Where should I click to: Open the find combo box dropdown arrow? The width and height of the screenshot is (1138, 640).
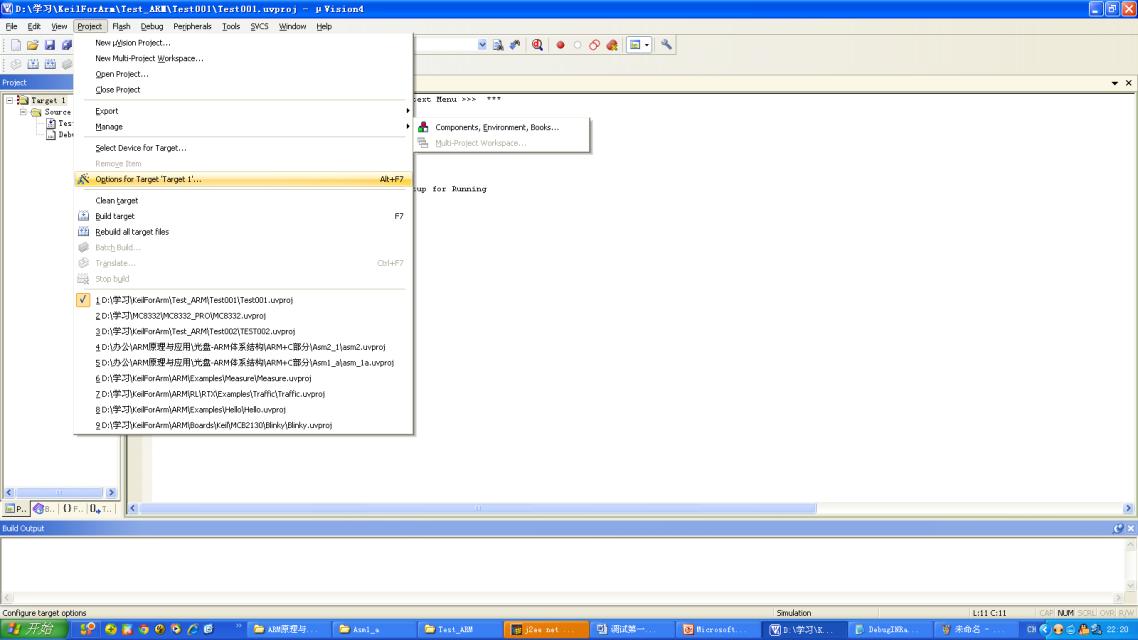tap(482, 45)
